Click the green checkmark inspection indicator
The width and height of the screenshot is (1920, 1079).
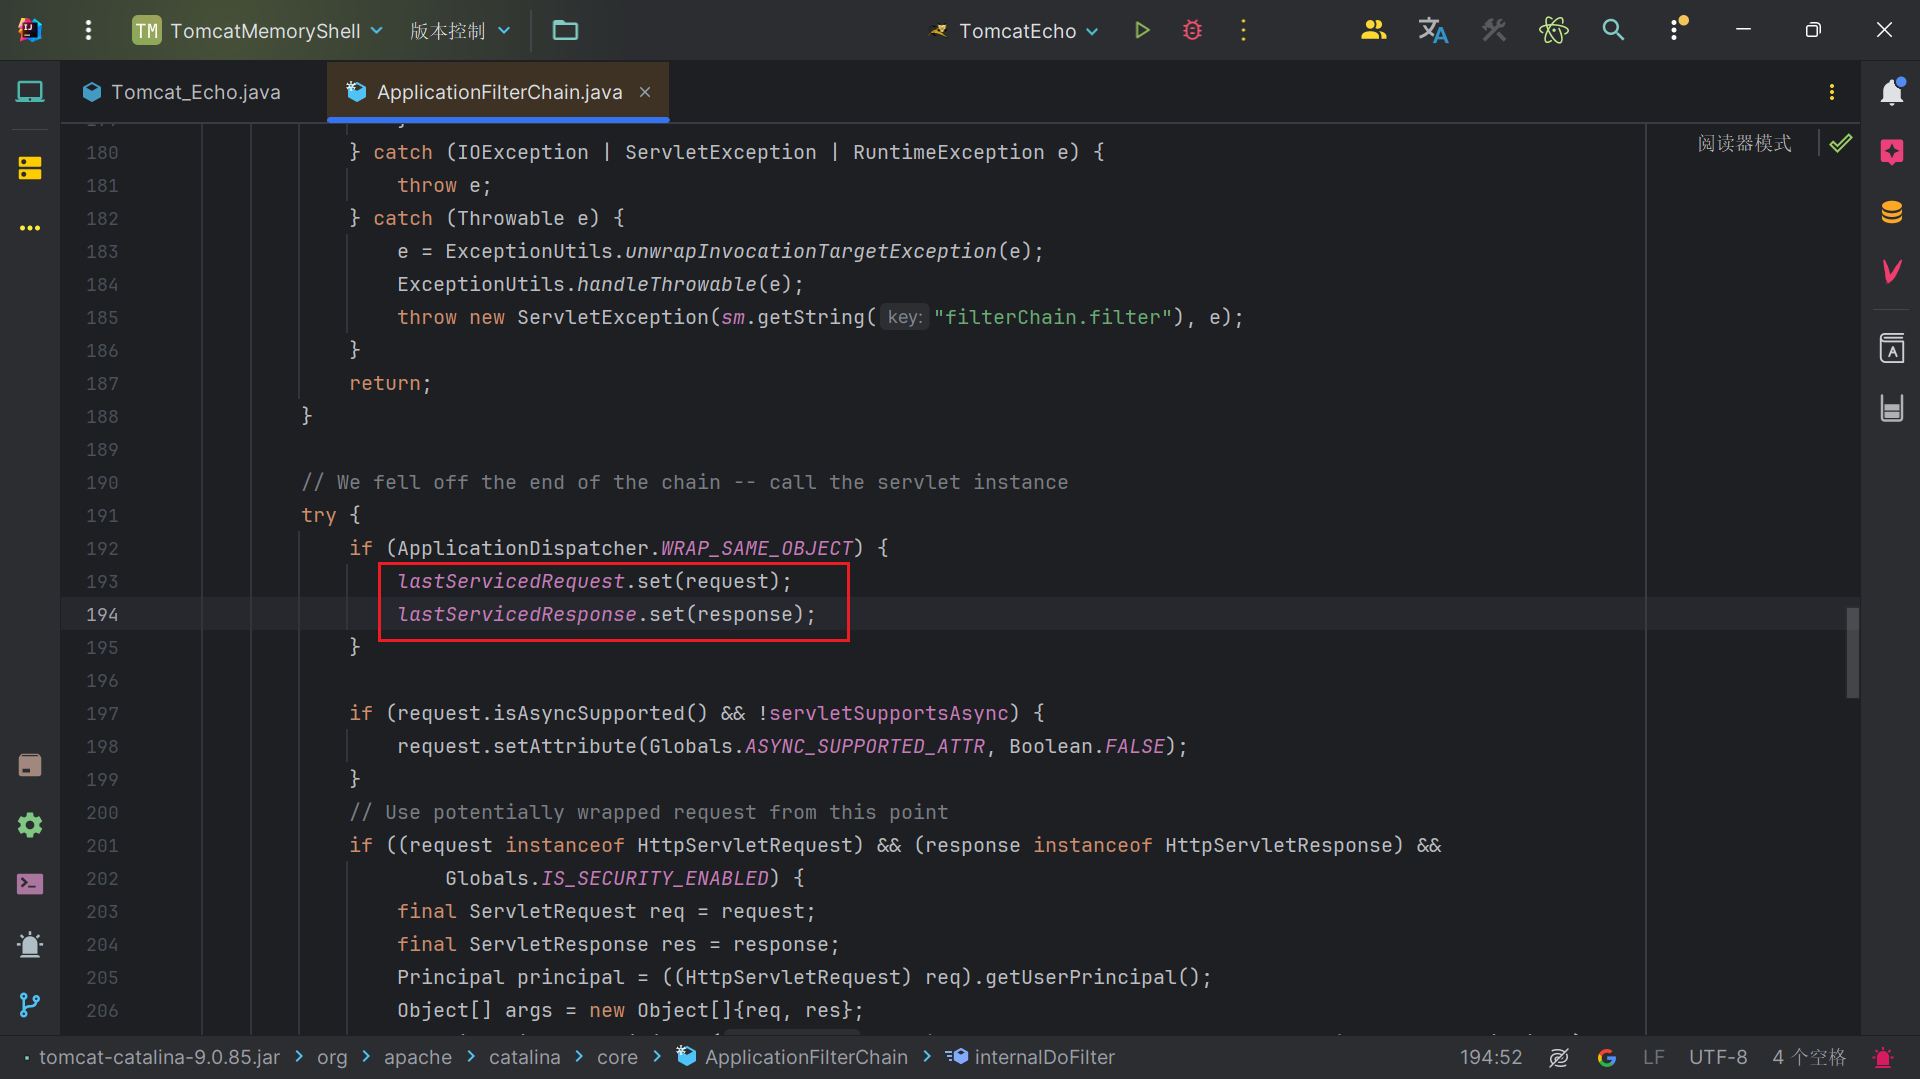click(1840, 143)
